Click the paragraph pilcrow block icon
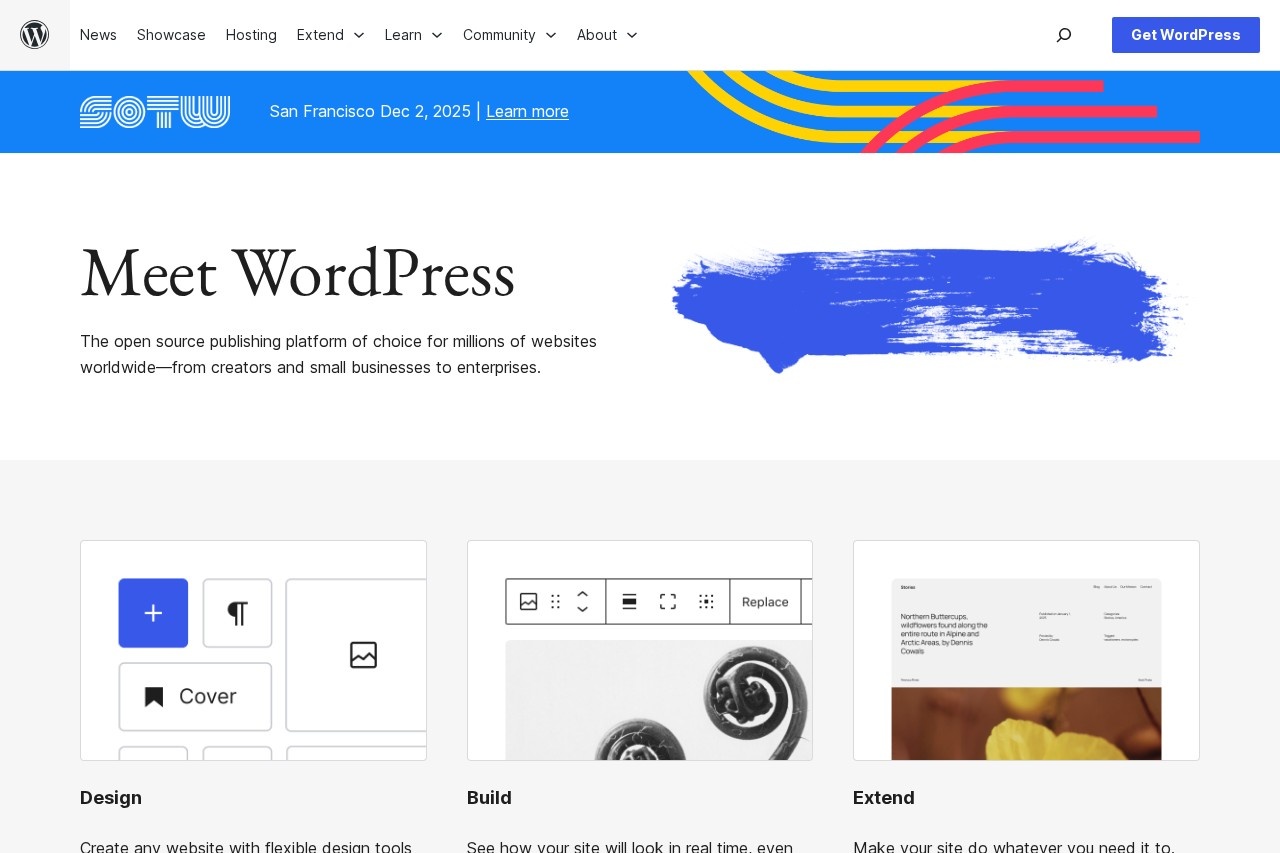The width and height of the screenshot is (1280, 853). [237, 613]
